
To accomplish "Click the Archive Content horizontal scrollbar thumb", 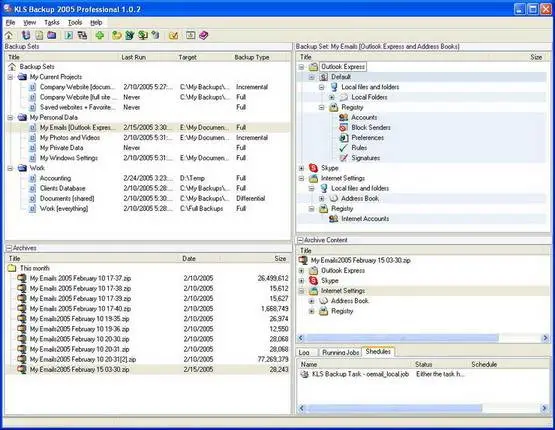I will [x=402, y=338].
